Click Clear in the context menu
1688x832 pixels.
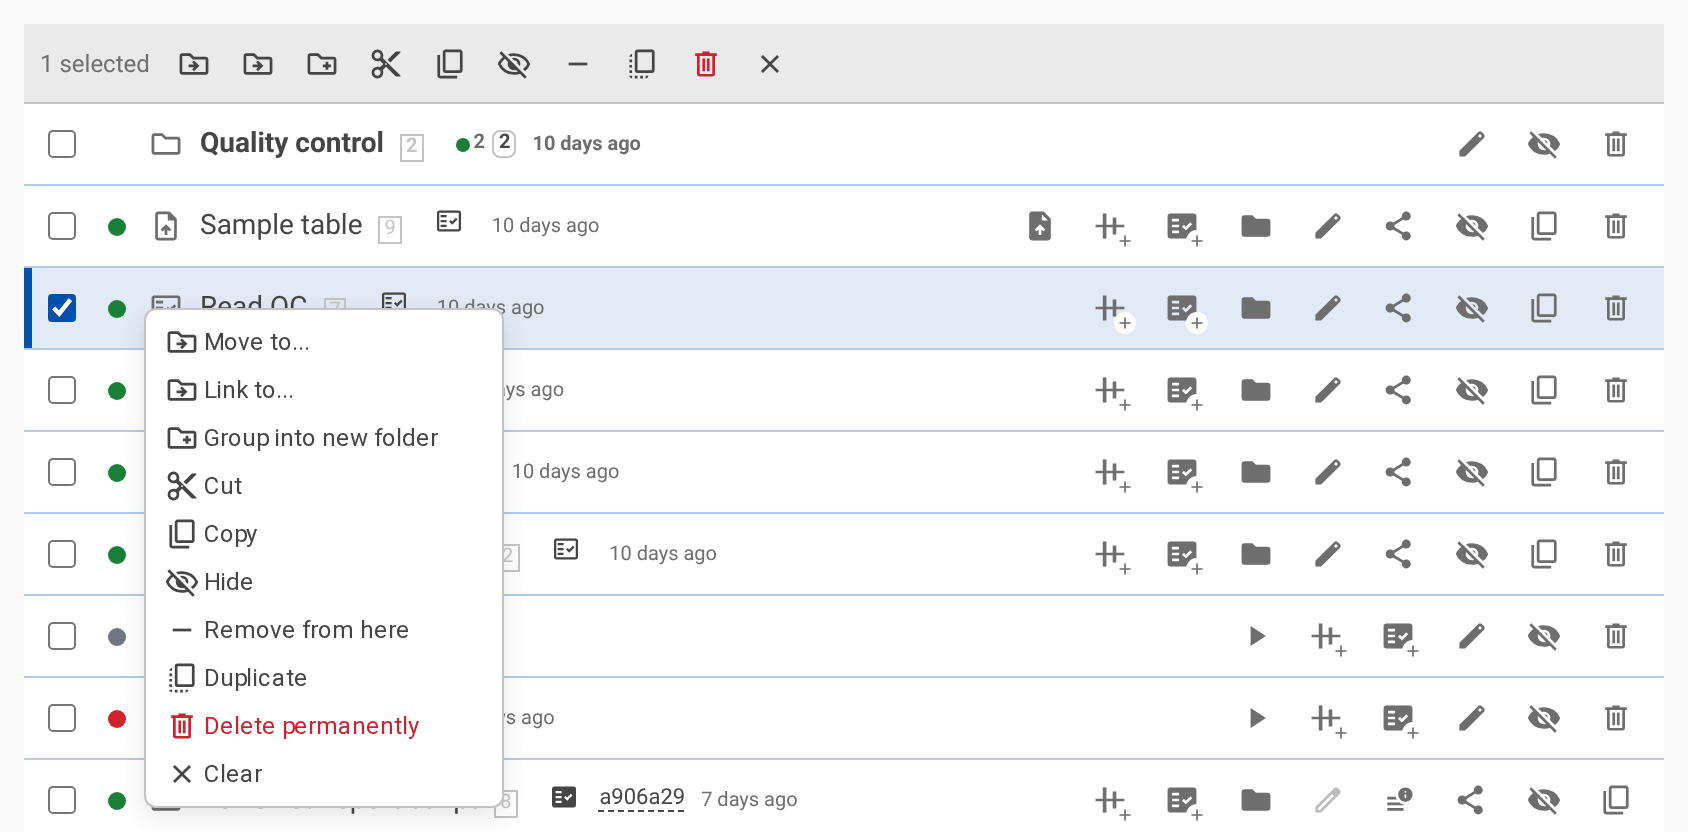(x=324, y=774)
